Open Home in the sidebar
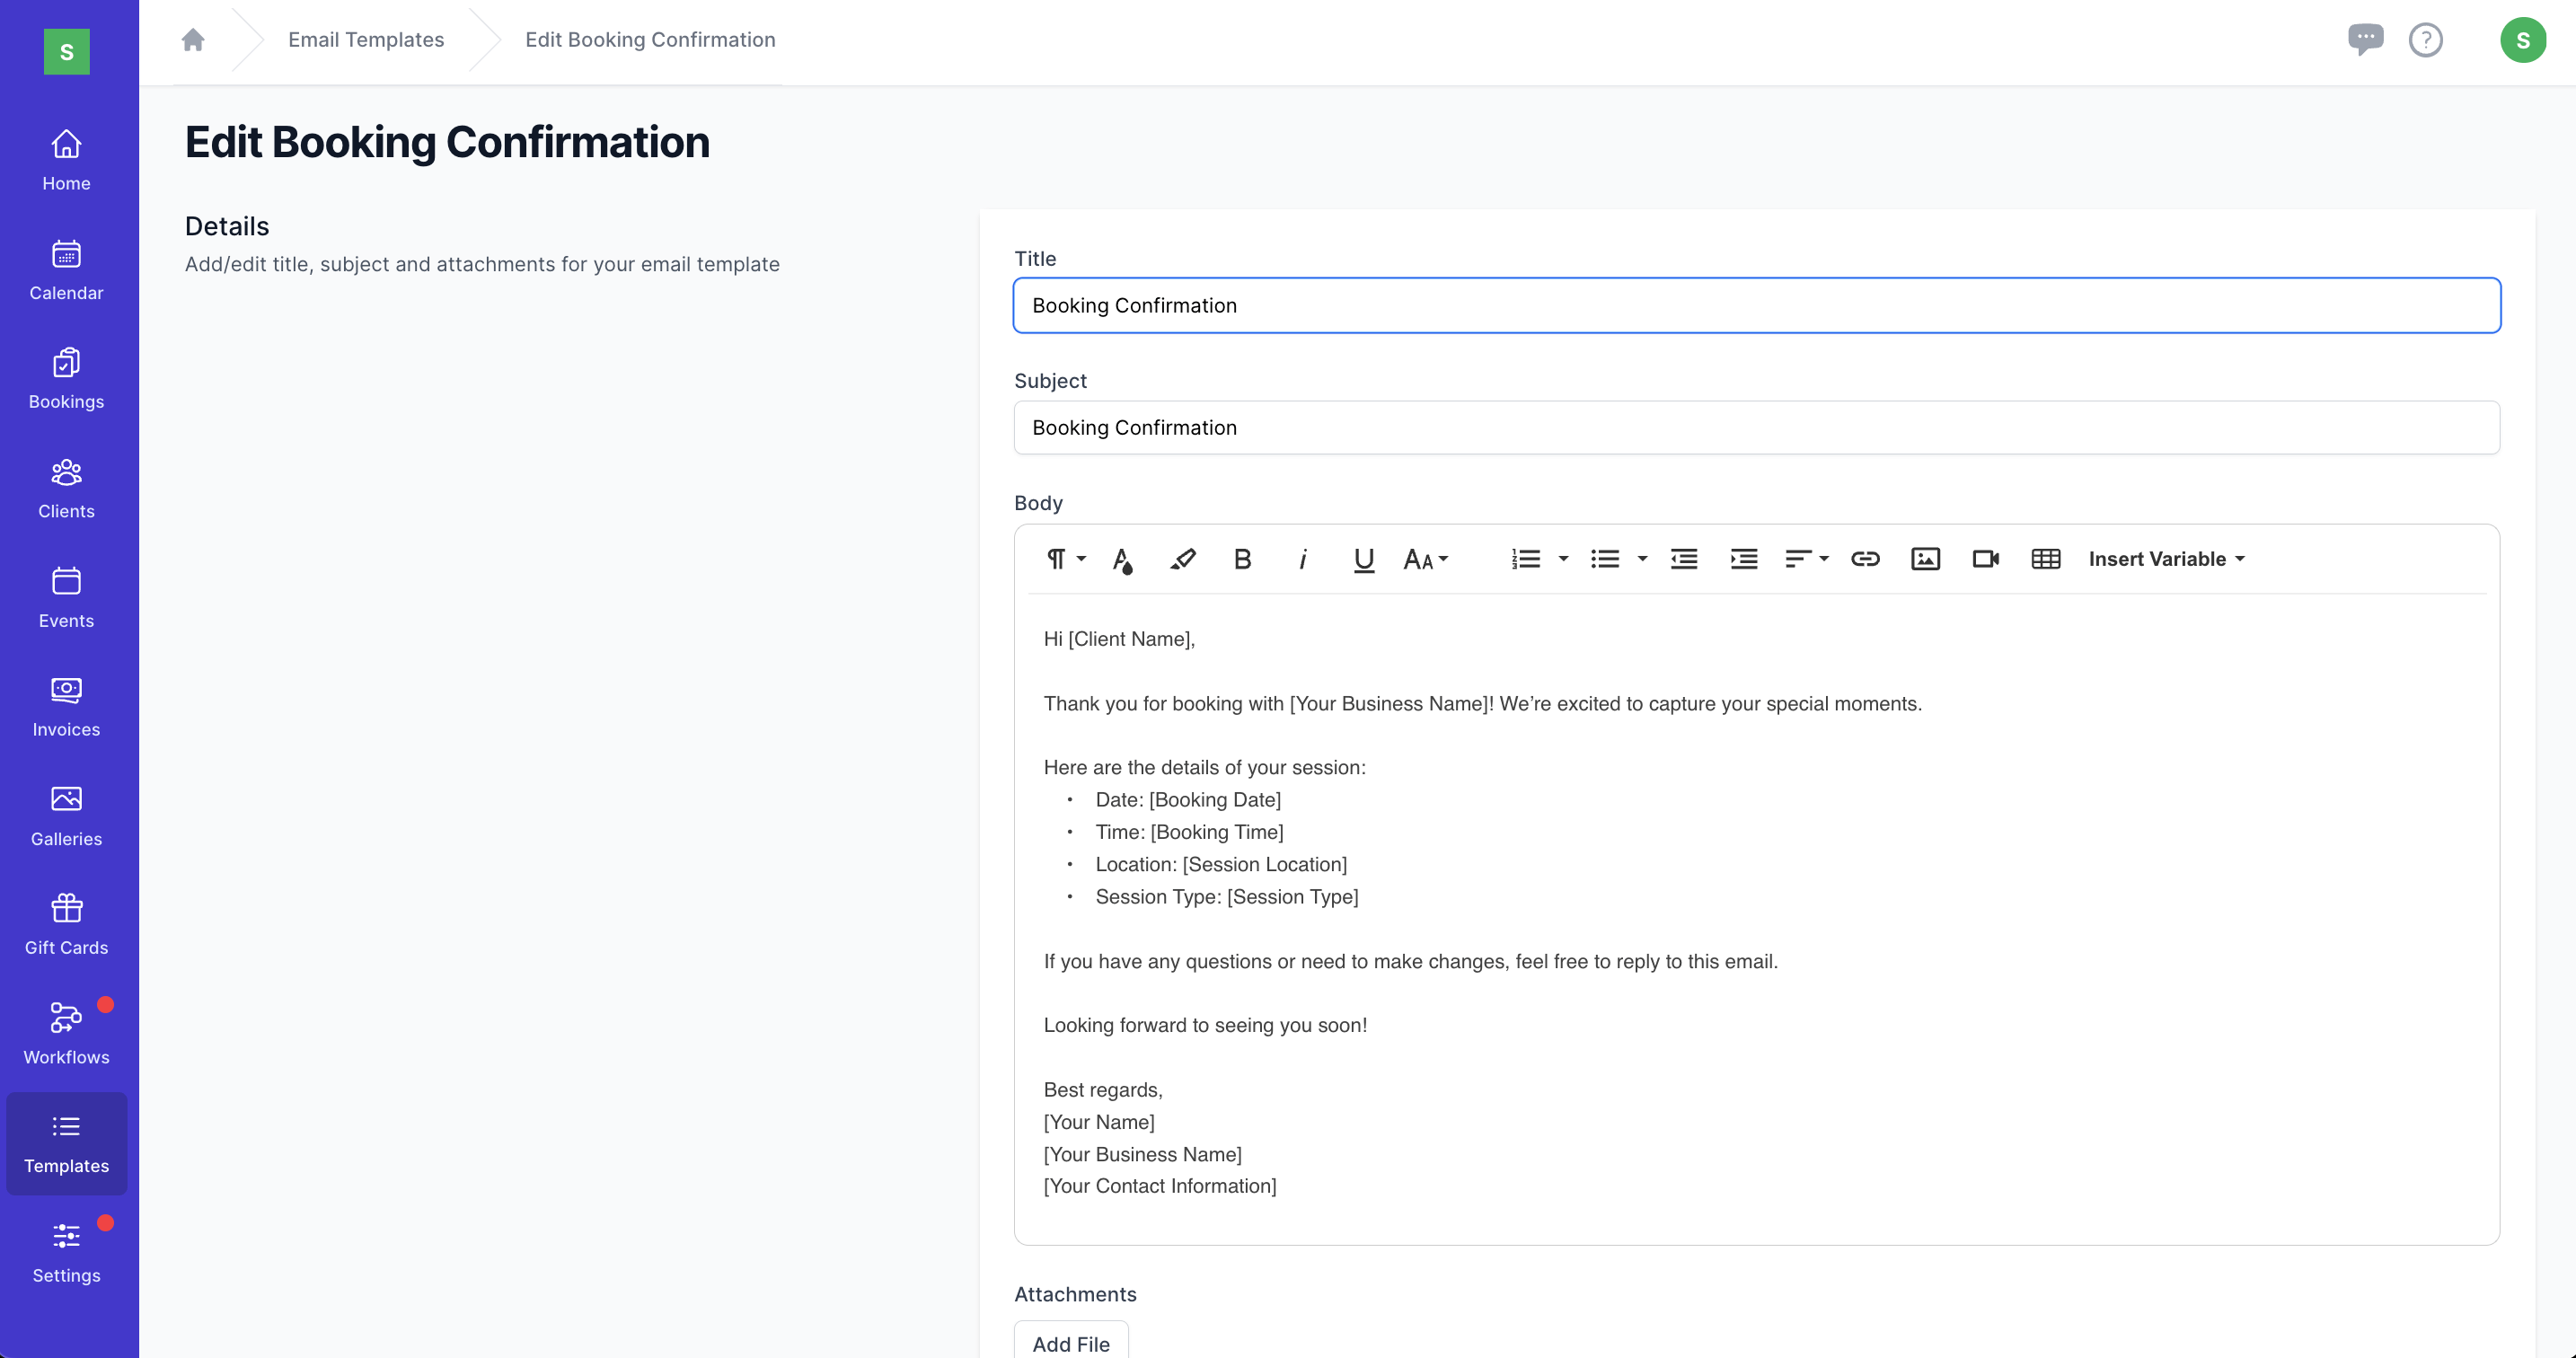The image size is (2576, 1358). 66,160
